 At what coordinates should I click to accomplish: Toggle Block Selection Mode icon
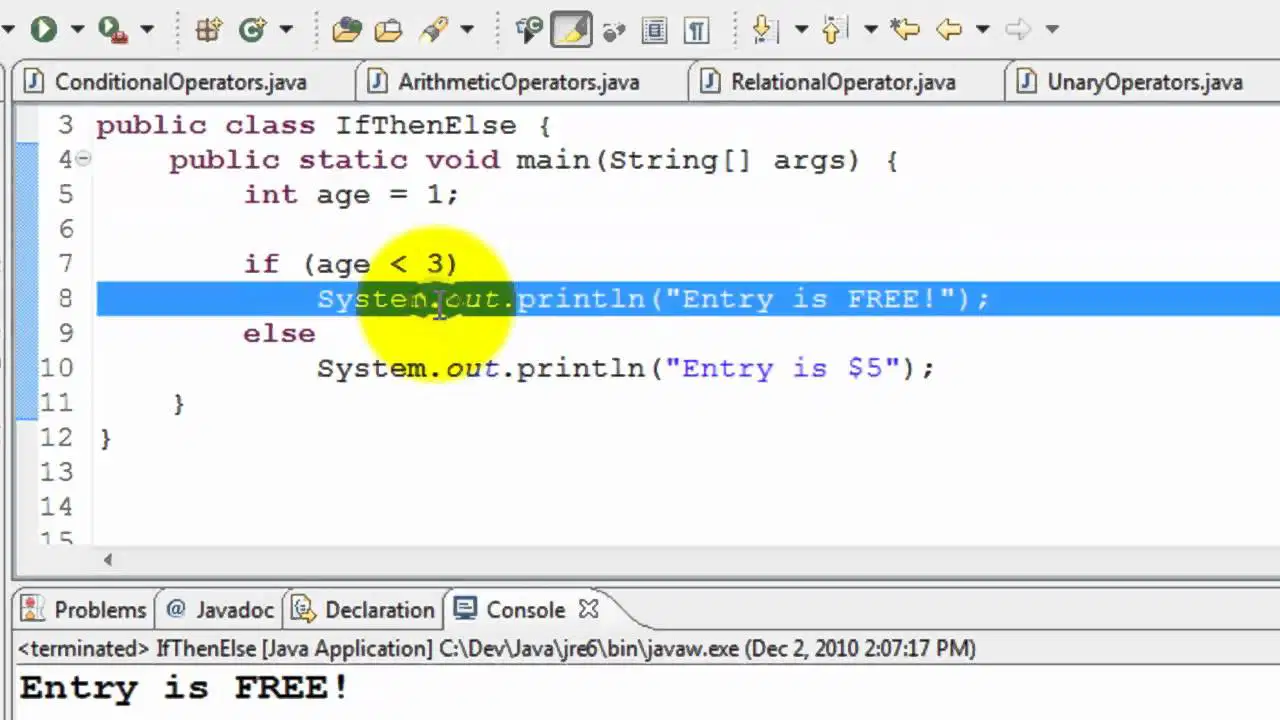(654, 29)
